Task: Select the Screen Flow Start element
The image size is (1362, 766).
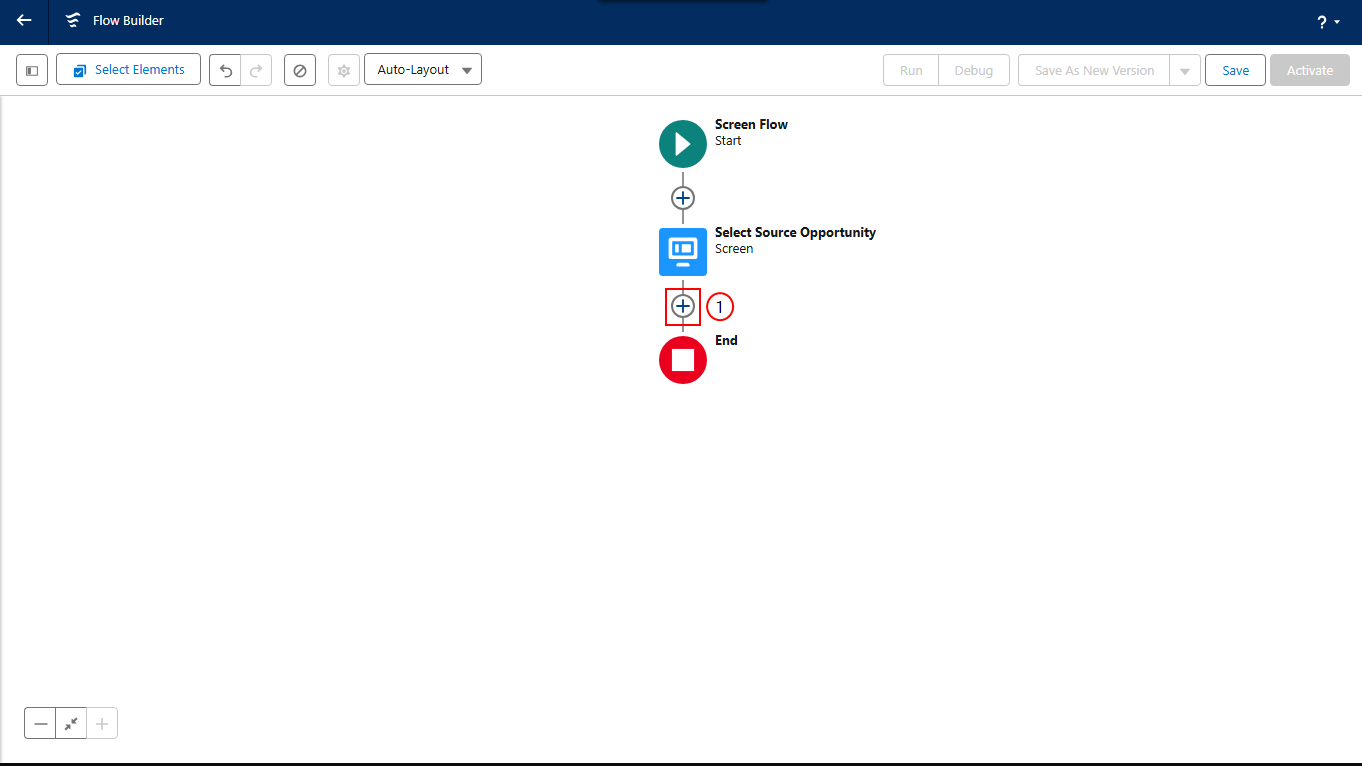Action: pos(683,144)
